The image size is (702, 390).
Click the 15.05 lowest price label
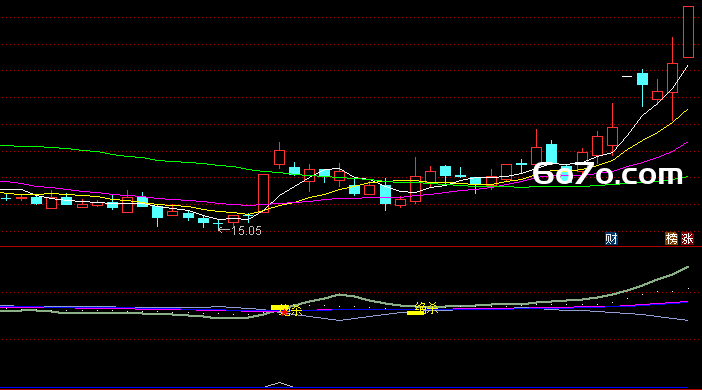point(247,231)
